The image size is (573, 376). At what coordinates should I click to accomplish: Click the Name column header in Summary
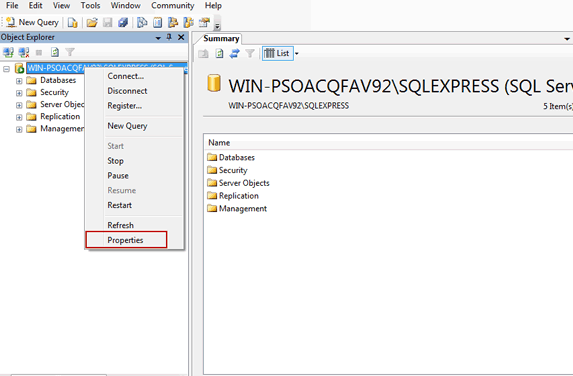219,143
